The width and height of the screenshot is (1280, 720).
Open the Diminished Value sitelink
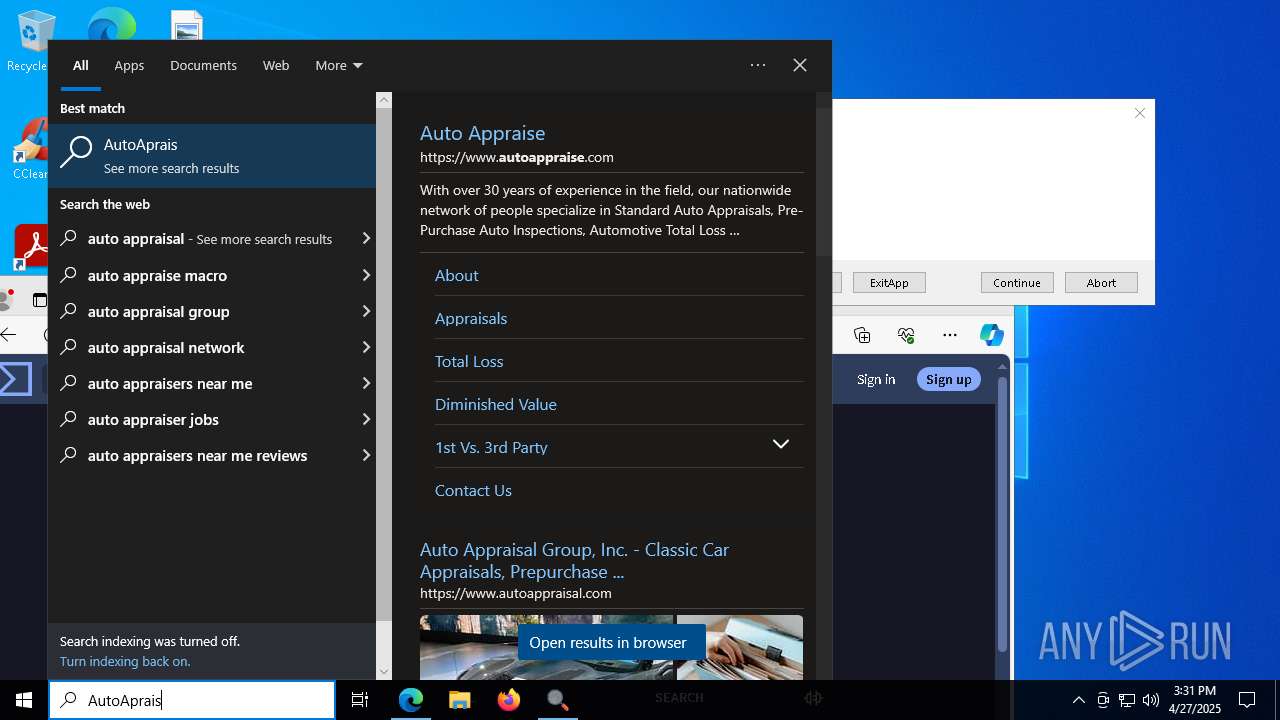tap(496, 404)
